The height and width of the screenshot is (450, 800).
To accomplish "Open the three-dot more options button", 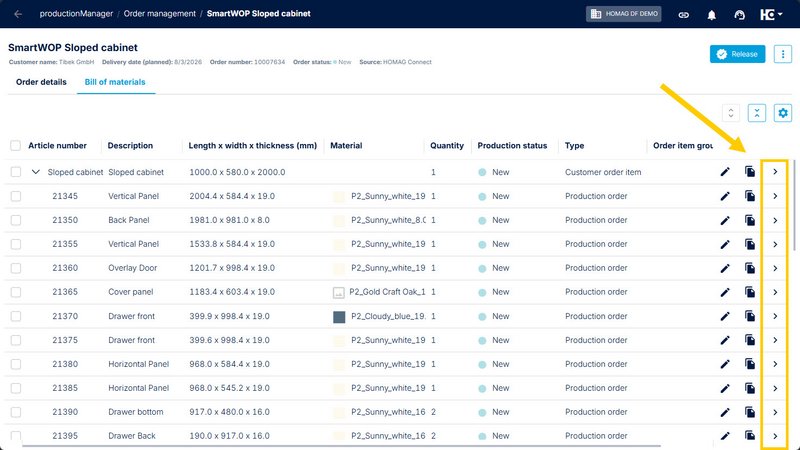I will click(783, 54).
